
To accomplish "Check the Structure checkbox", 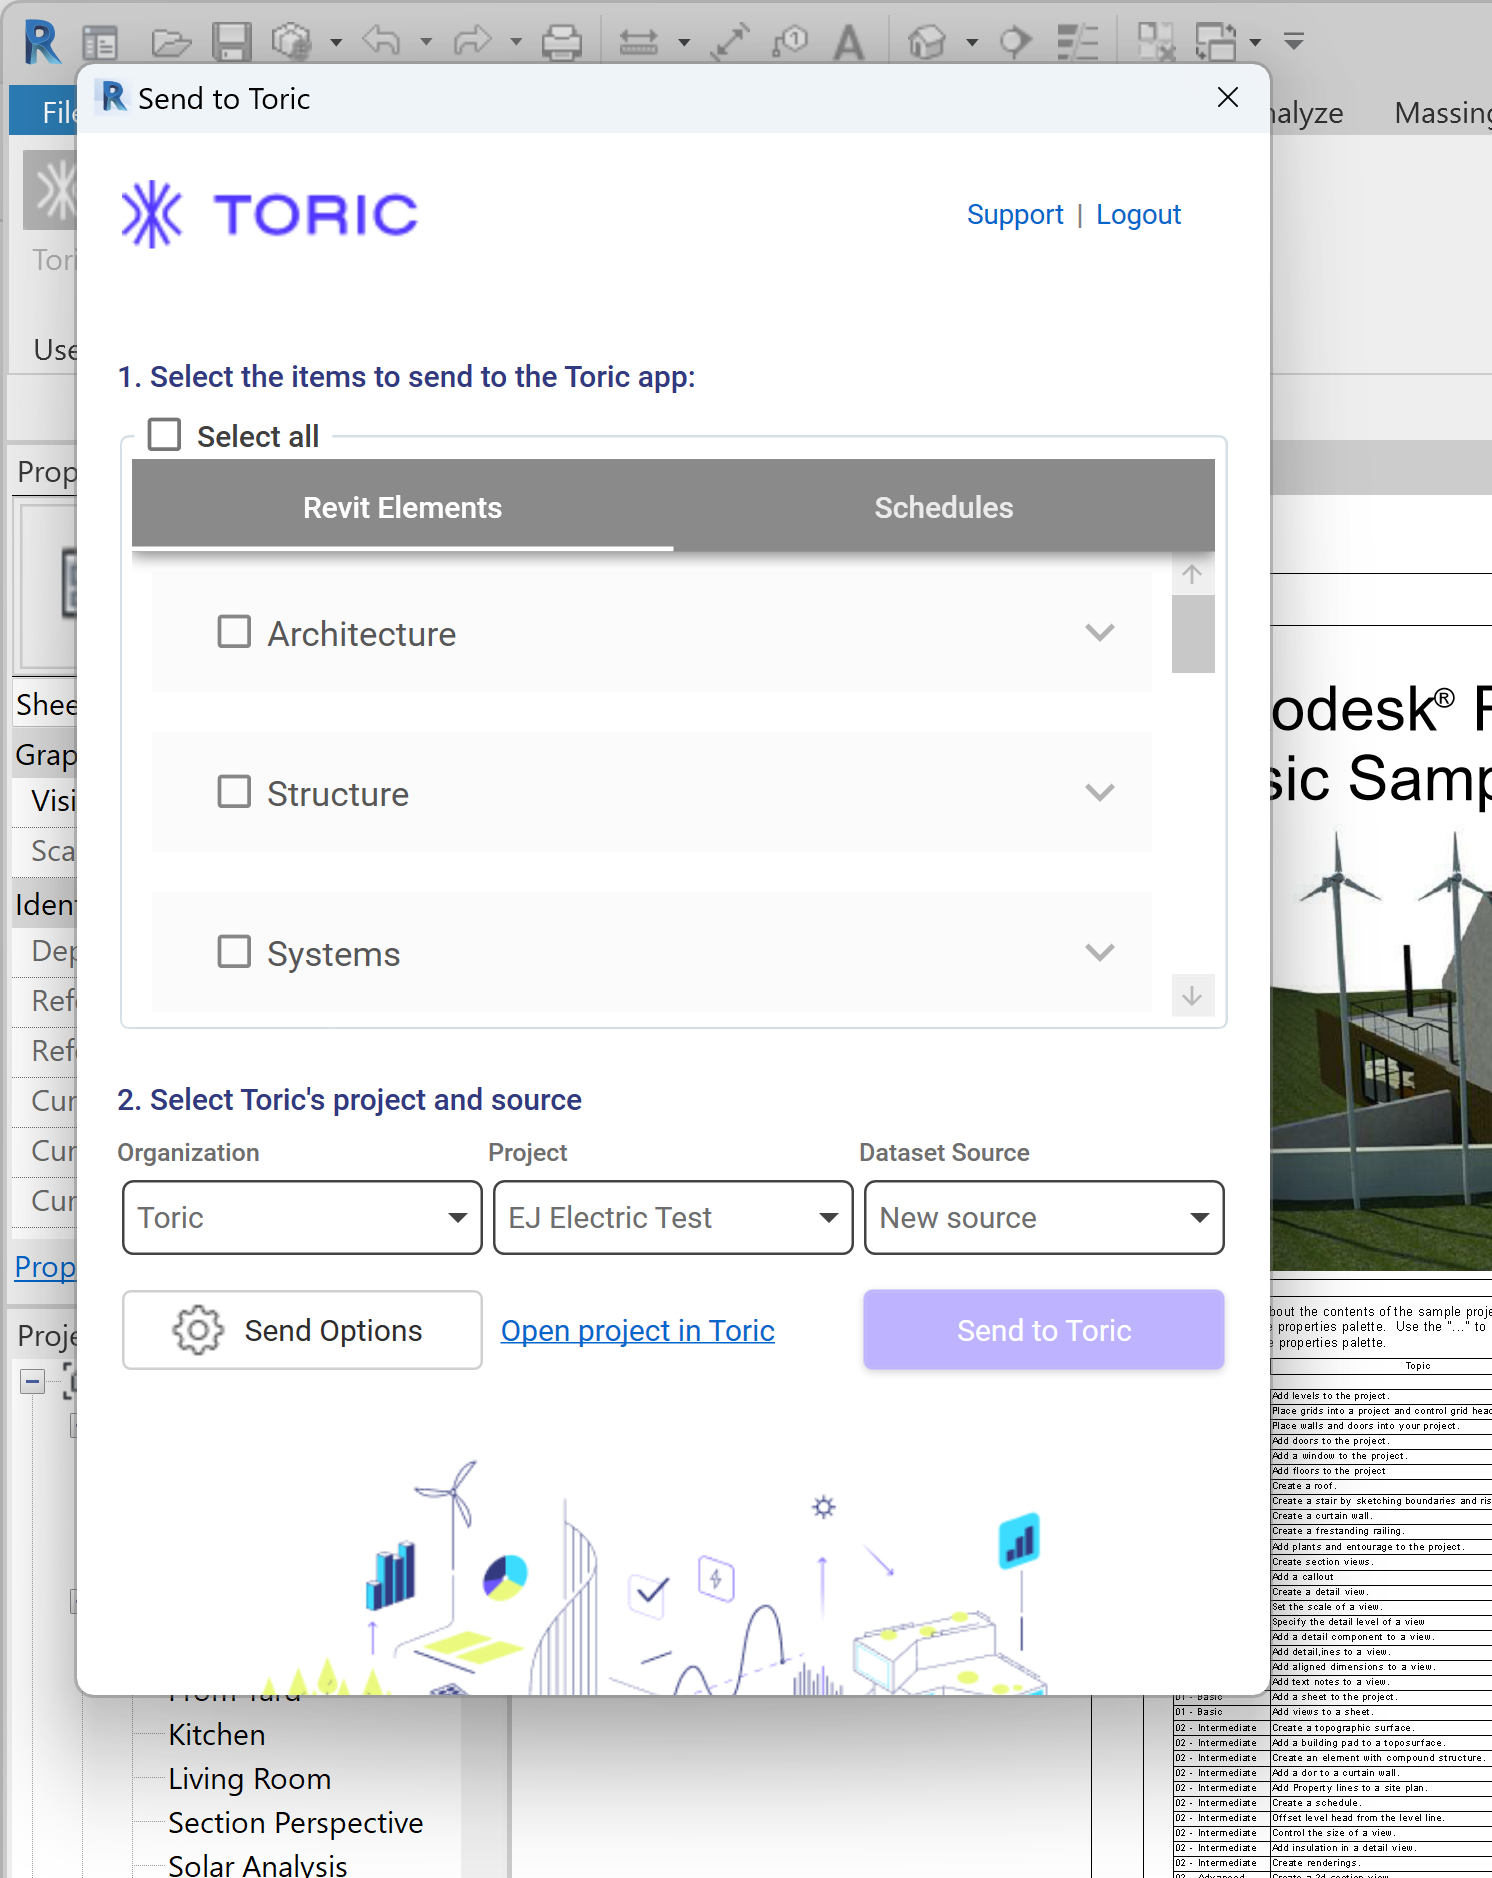I will click(234, 792).
